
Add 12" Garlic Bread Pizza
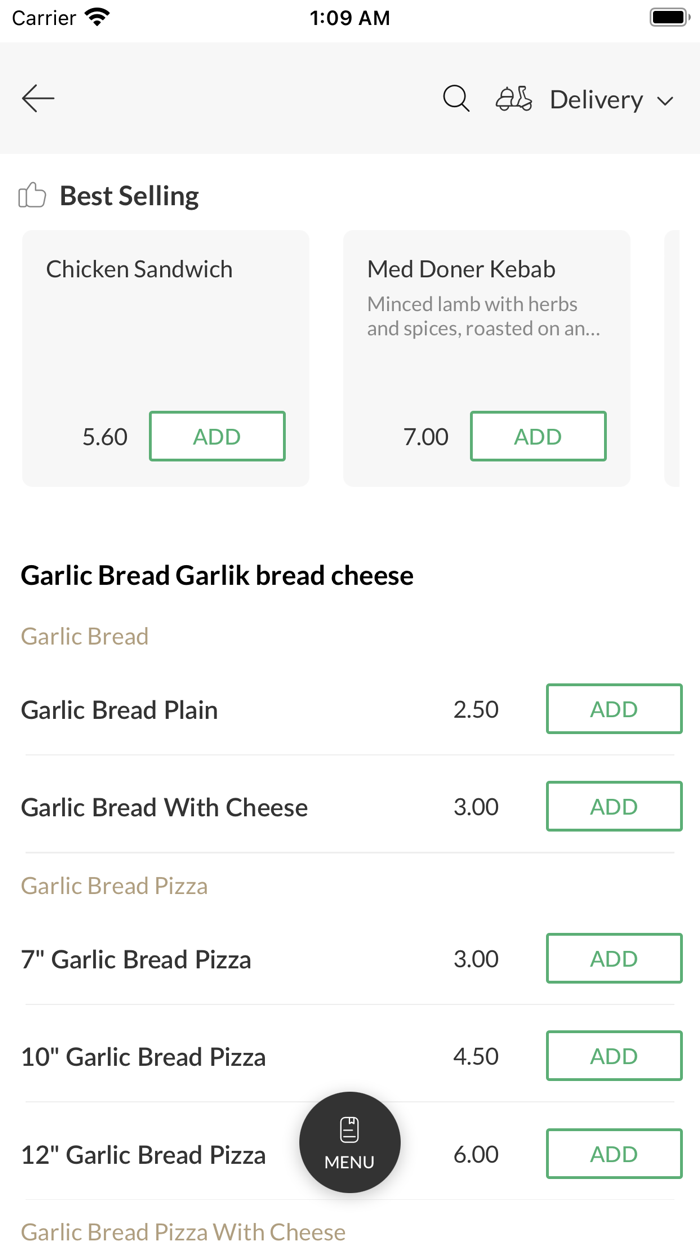(x=614, y=1154)
